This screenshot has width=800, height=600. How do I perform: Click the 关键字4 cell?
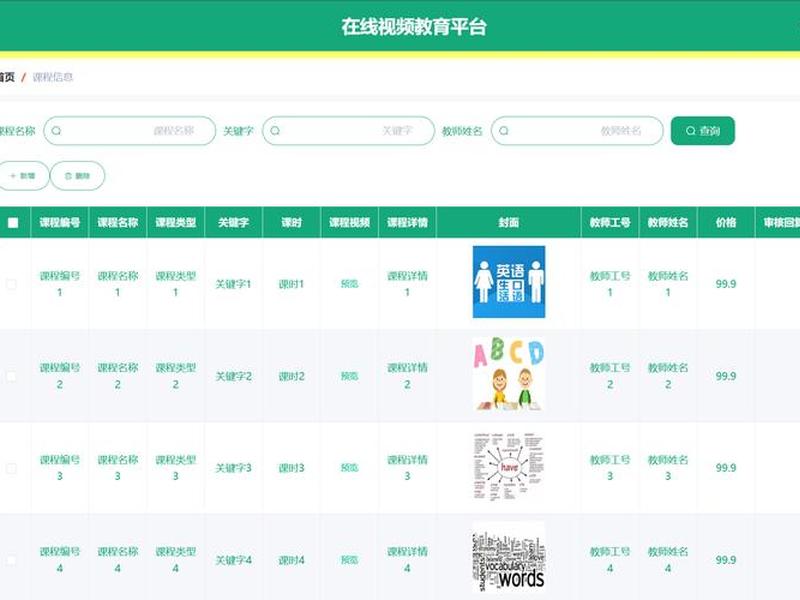click(234, 560)
